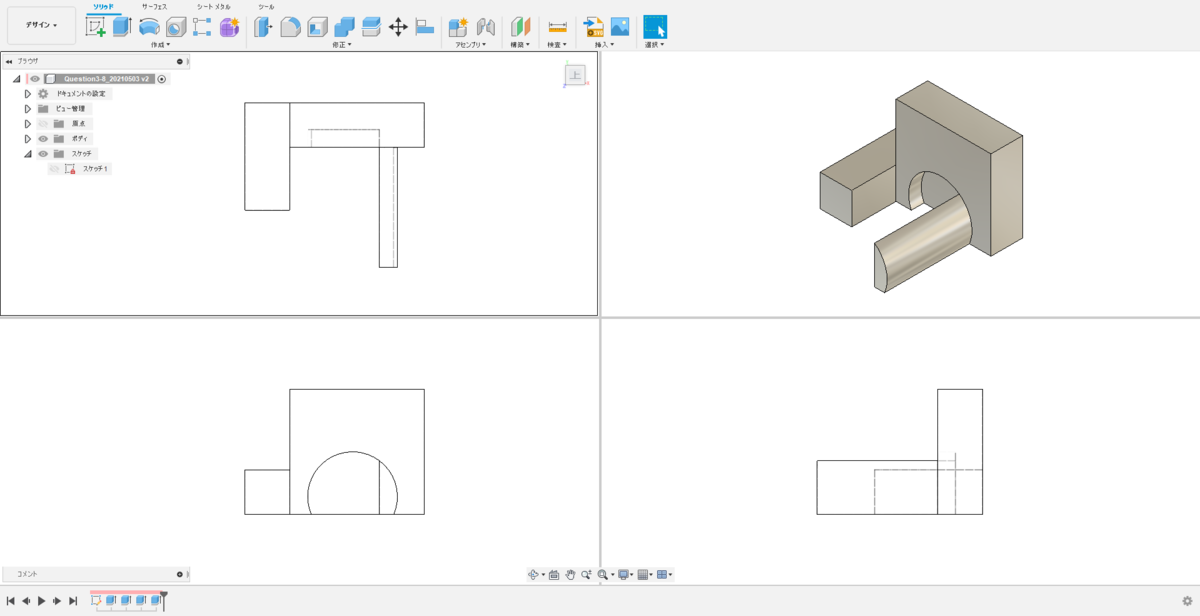
Task: Switch to the シートメタル tab
Action: coord(213,7)
